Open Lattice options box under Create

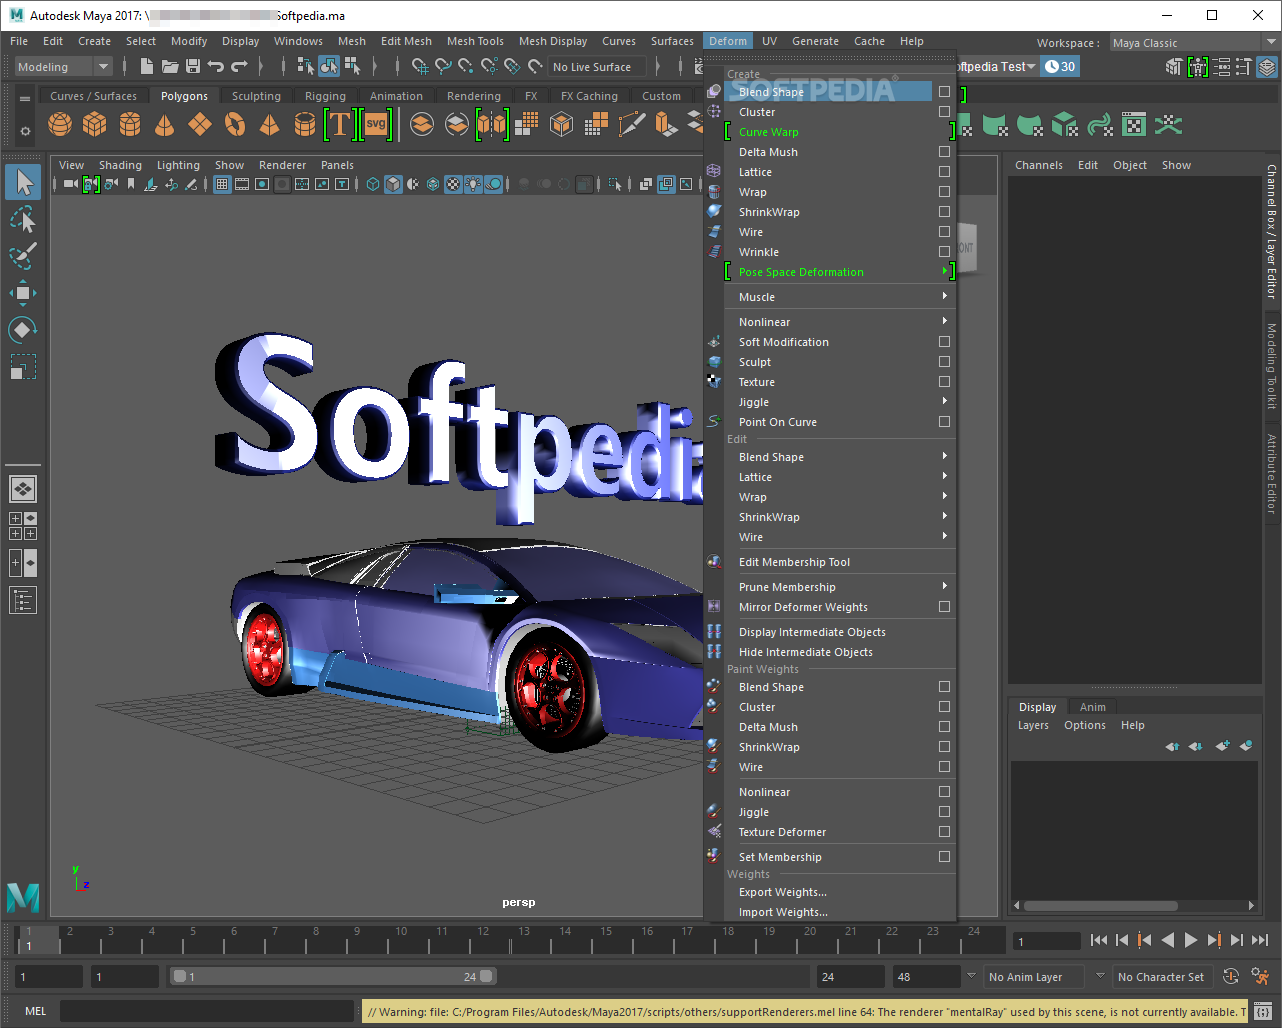pos(944,172)
